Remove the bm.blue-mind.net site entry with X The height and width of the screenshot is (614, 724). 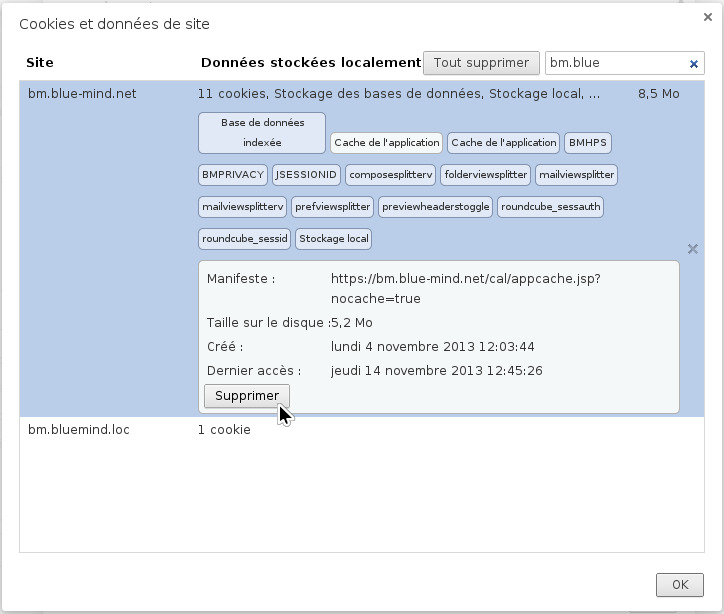coord(692,249)
